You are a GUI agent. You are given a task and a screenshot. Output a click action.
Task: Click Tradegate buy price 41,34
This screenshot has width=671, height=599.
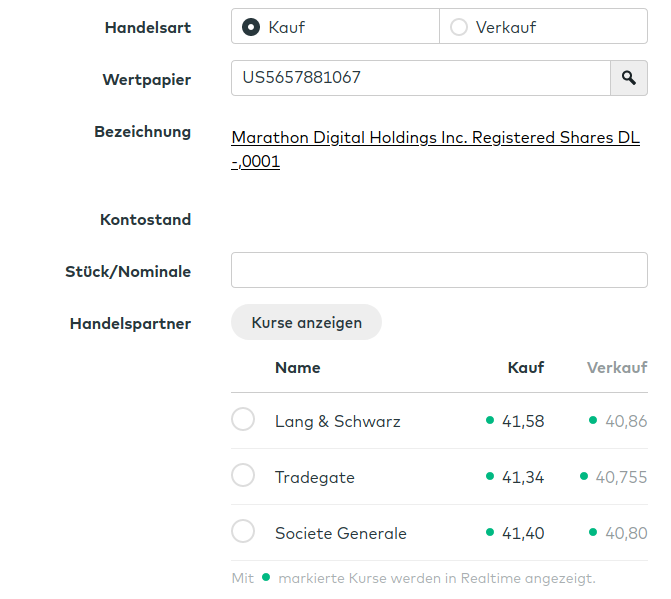pos(523,478)
